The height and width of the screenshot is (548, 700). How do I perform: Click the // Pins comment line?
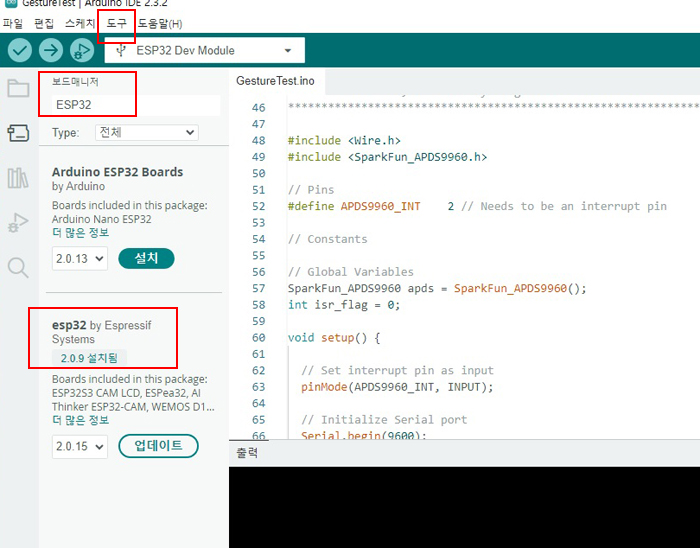[311, 190]
